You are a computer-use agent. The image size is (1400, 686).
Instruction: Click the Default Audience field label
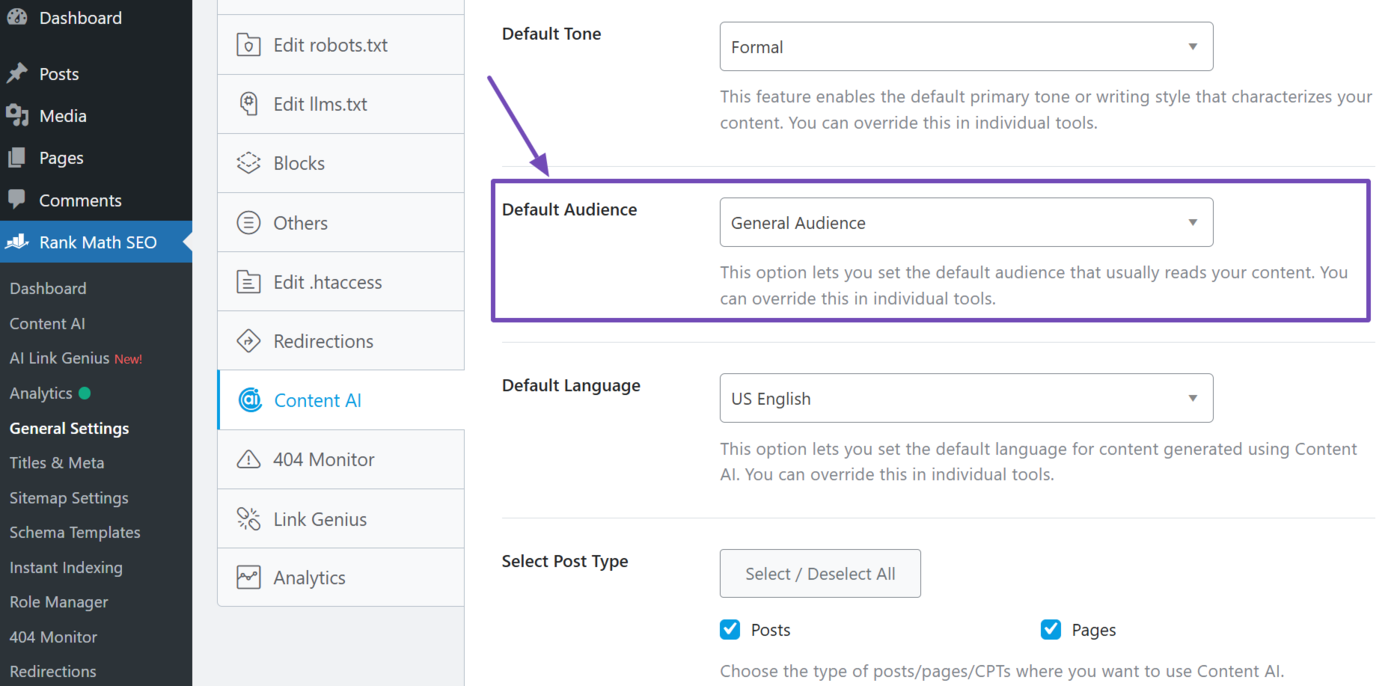569,209
